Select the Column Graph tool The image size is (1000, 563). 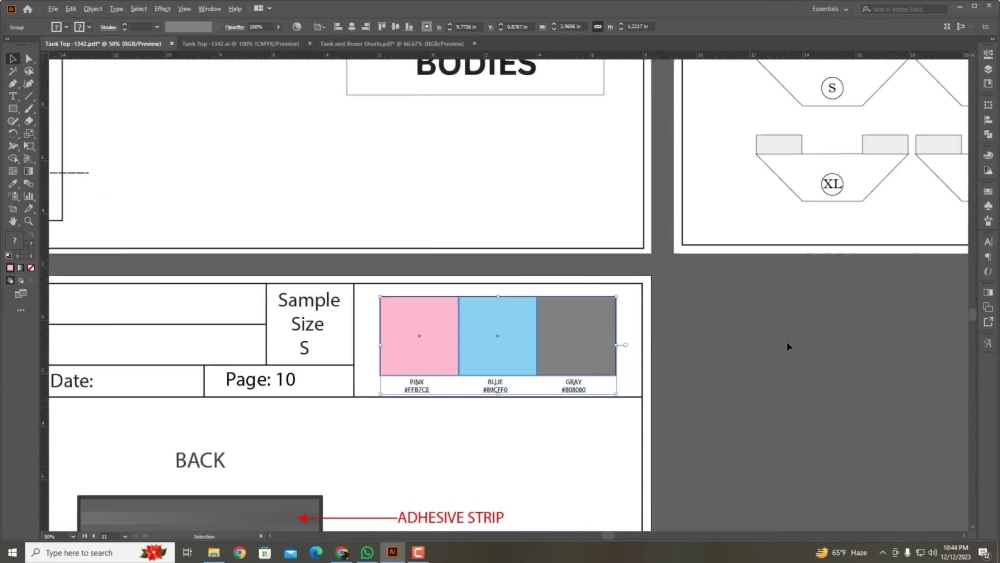click(x=29, y=196)
